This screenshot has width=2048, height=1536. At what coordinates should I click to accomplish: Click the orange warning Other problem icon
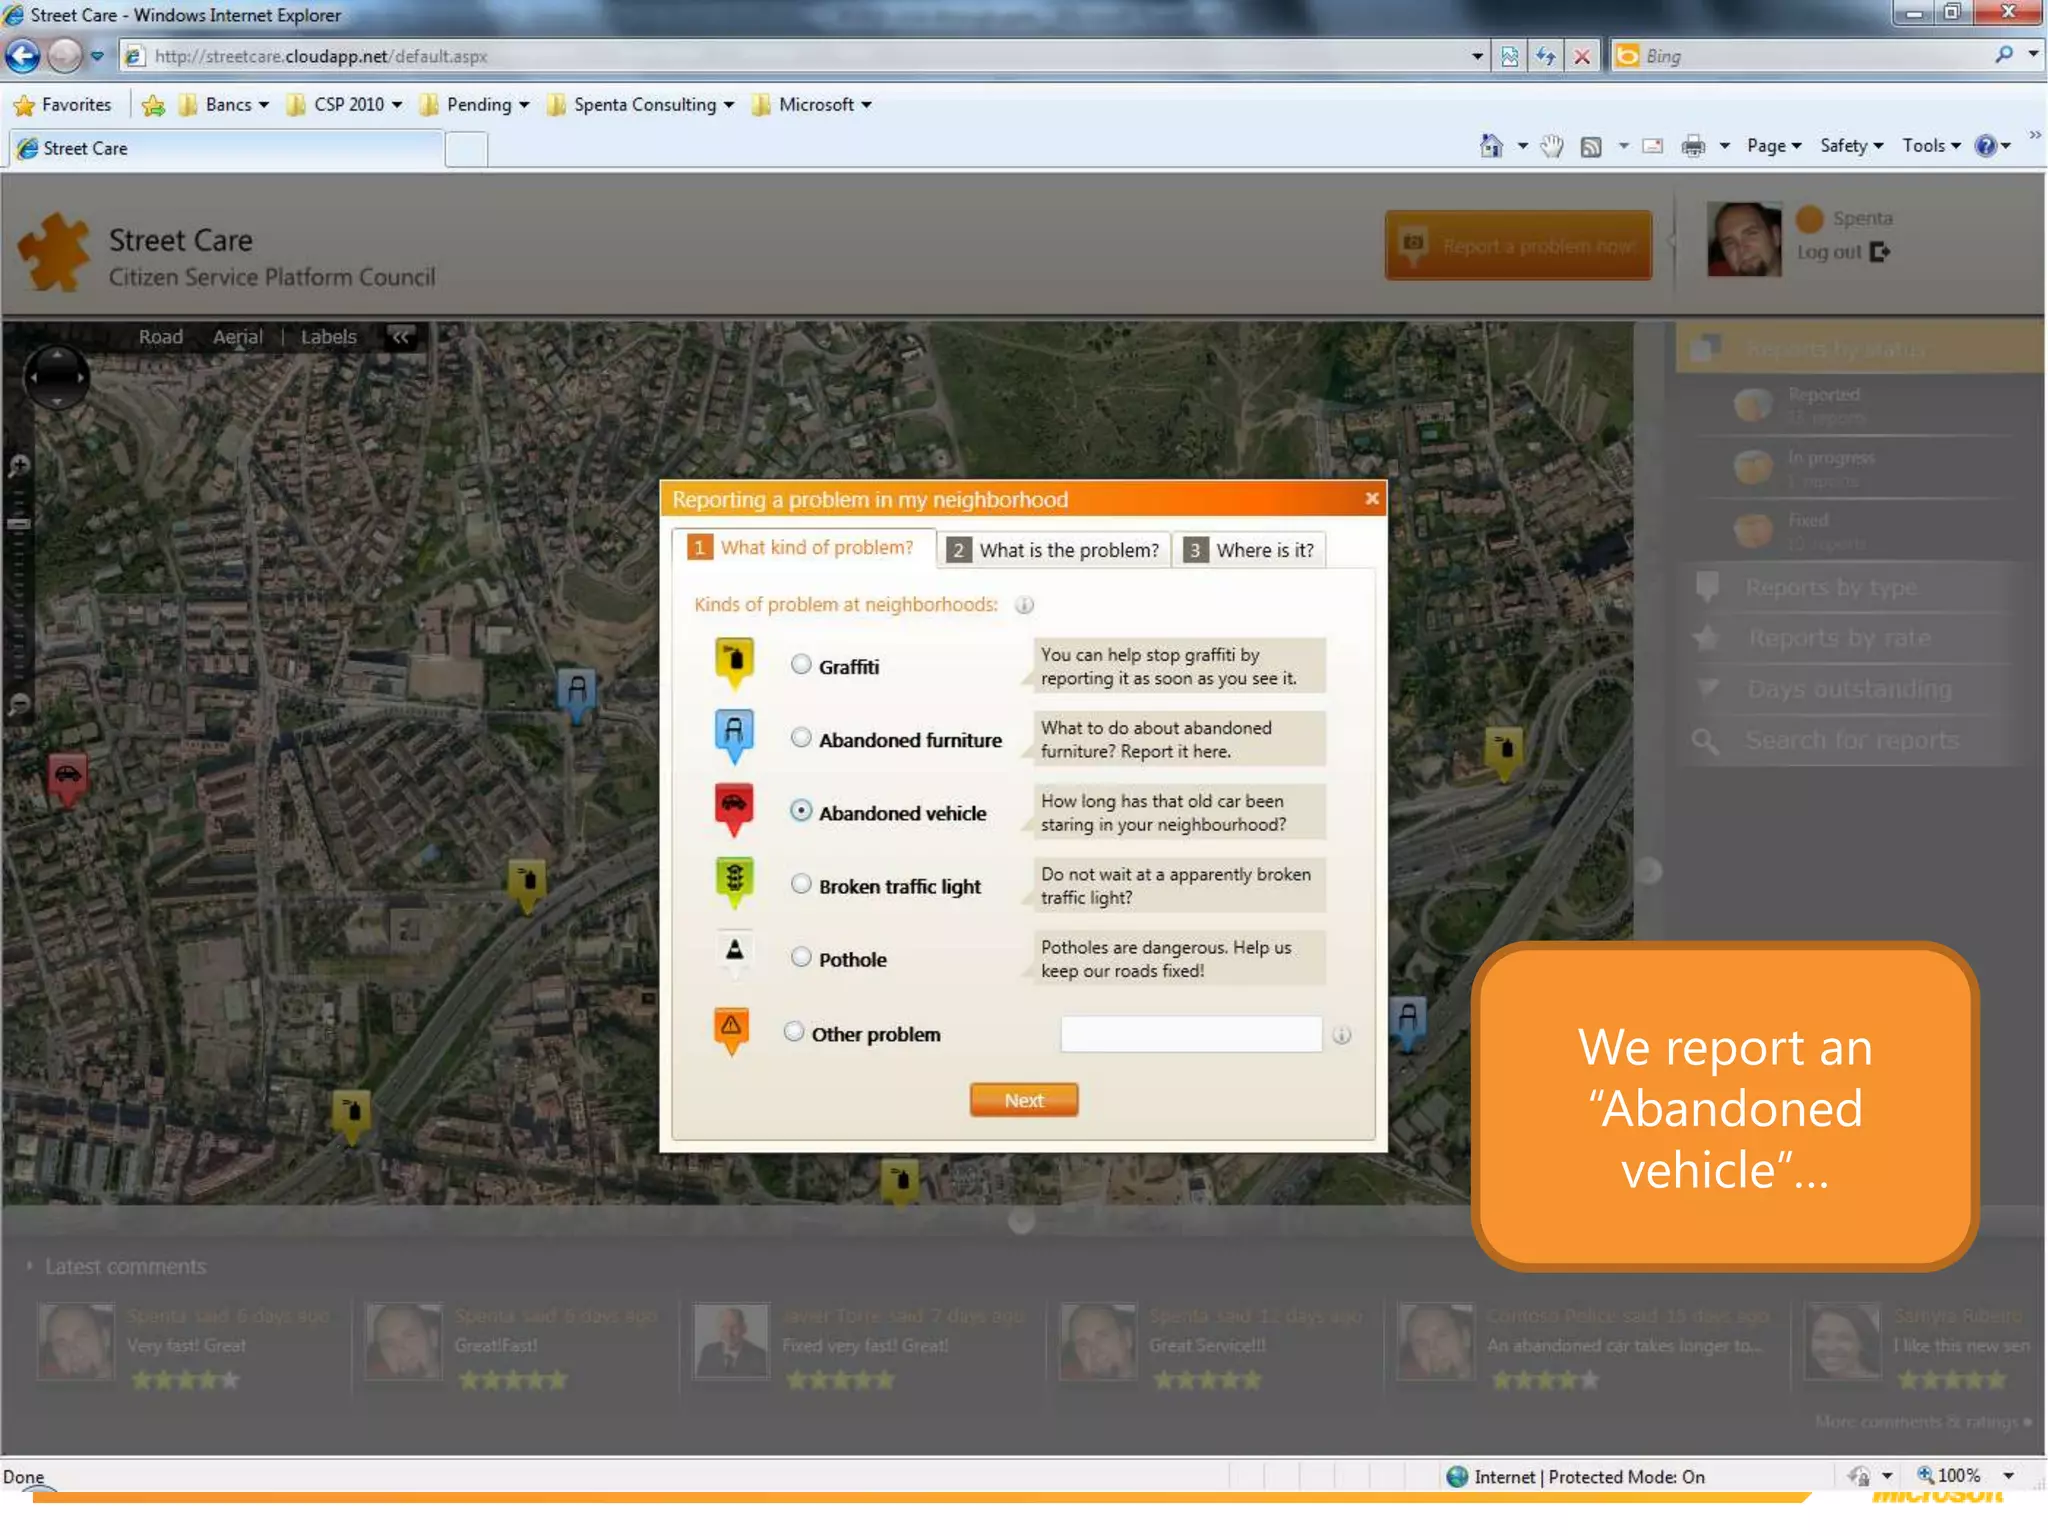pyautogui.click(x=731, y=1030)
